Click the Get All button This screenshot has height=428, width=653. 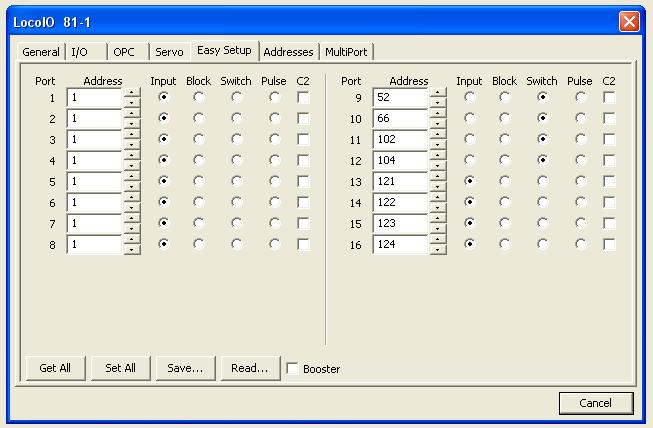coord(55,368)
